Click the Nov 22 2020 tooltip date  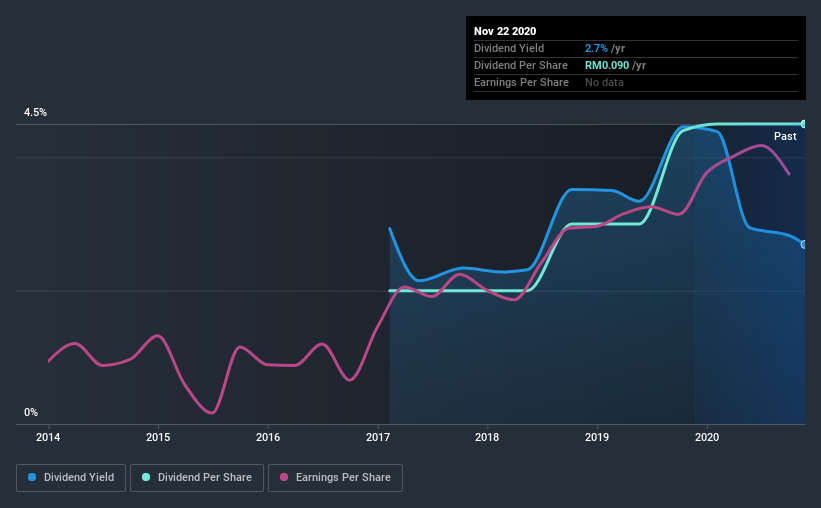tap(505, 31)
